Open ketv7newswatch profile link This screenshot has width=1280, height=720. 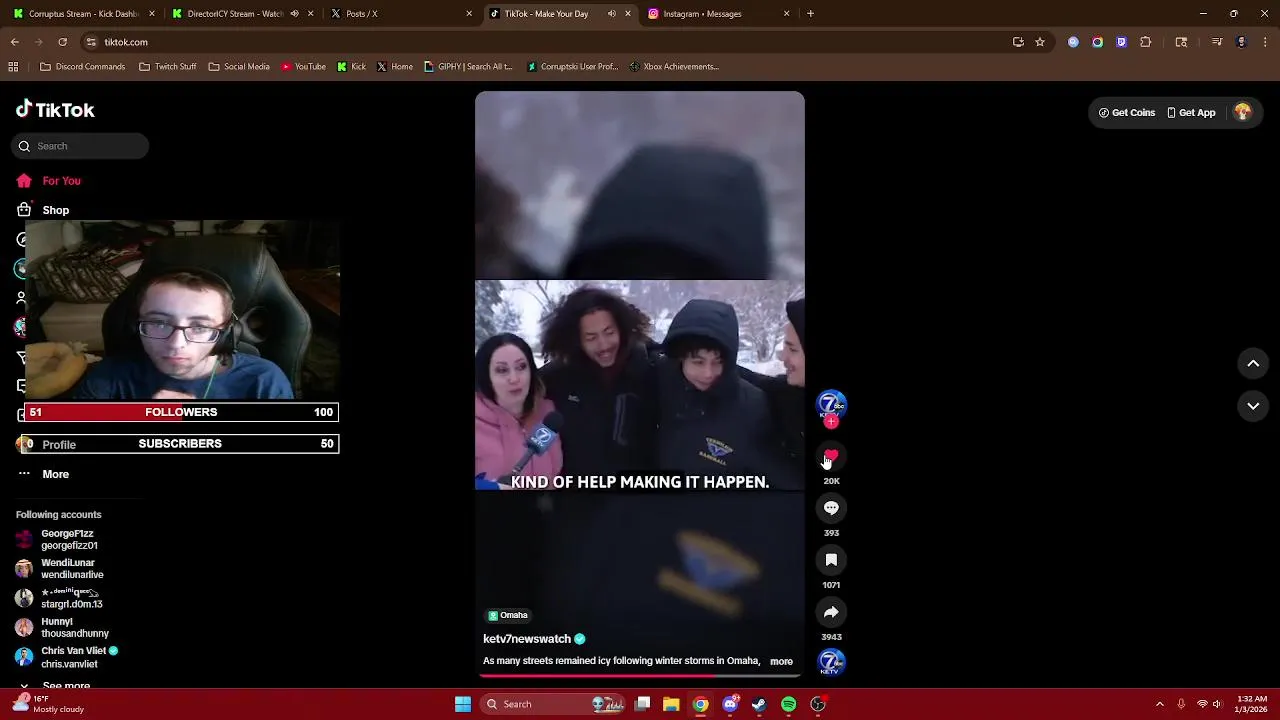pos(527,639)
